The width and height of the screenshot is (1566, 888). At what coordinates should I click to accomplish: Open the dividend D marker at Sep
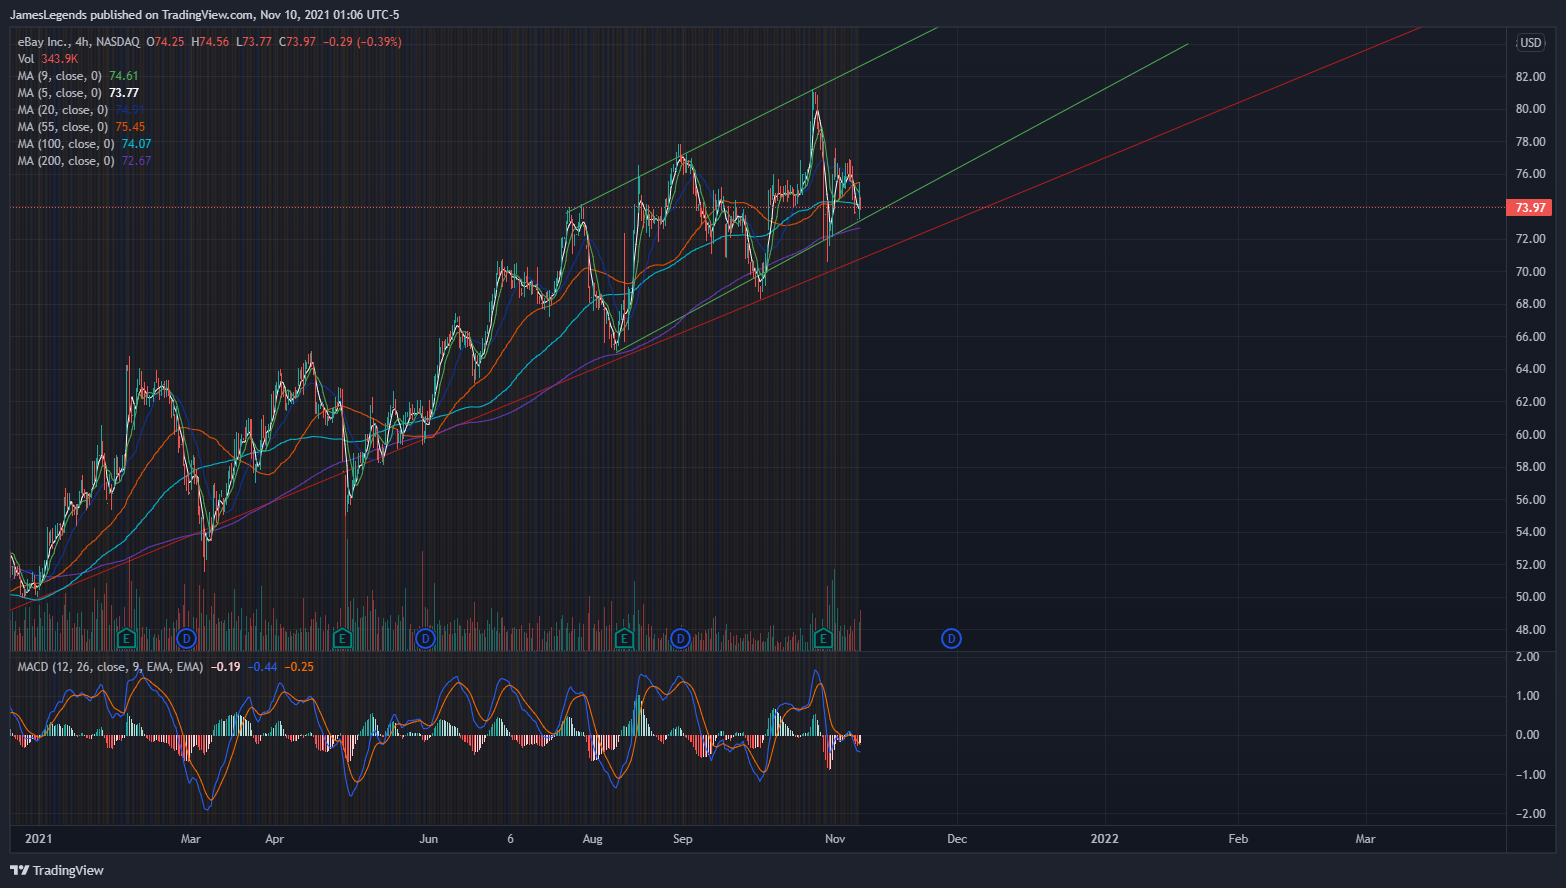coord(680,638)
